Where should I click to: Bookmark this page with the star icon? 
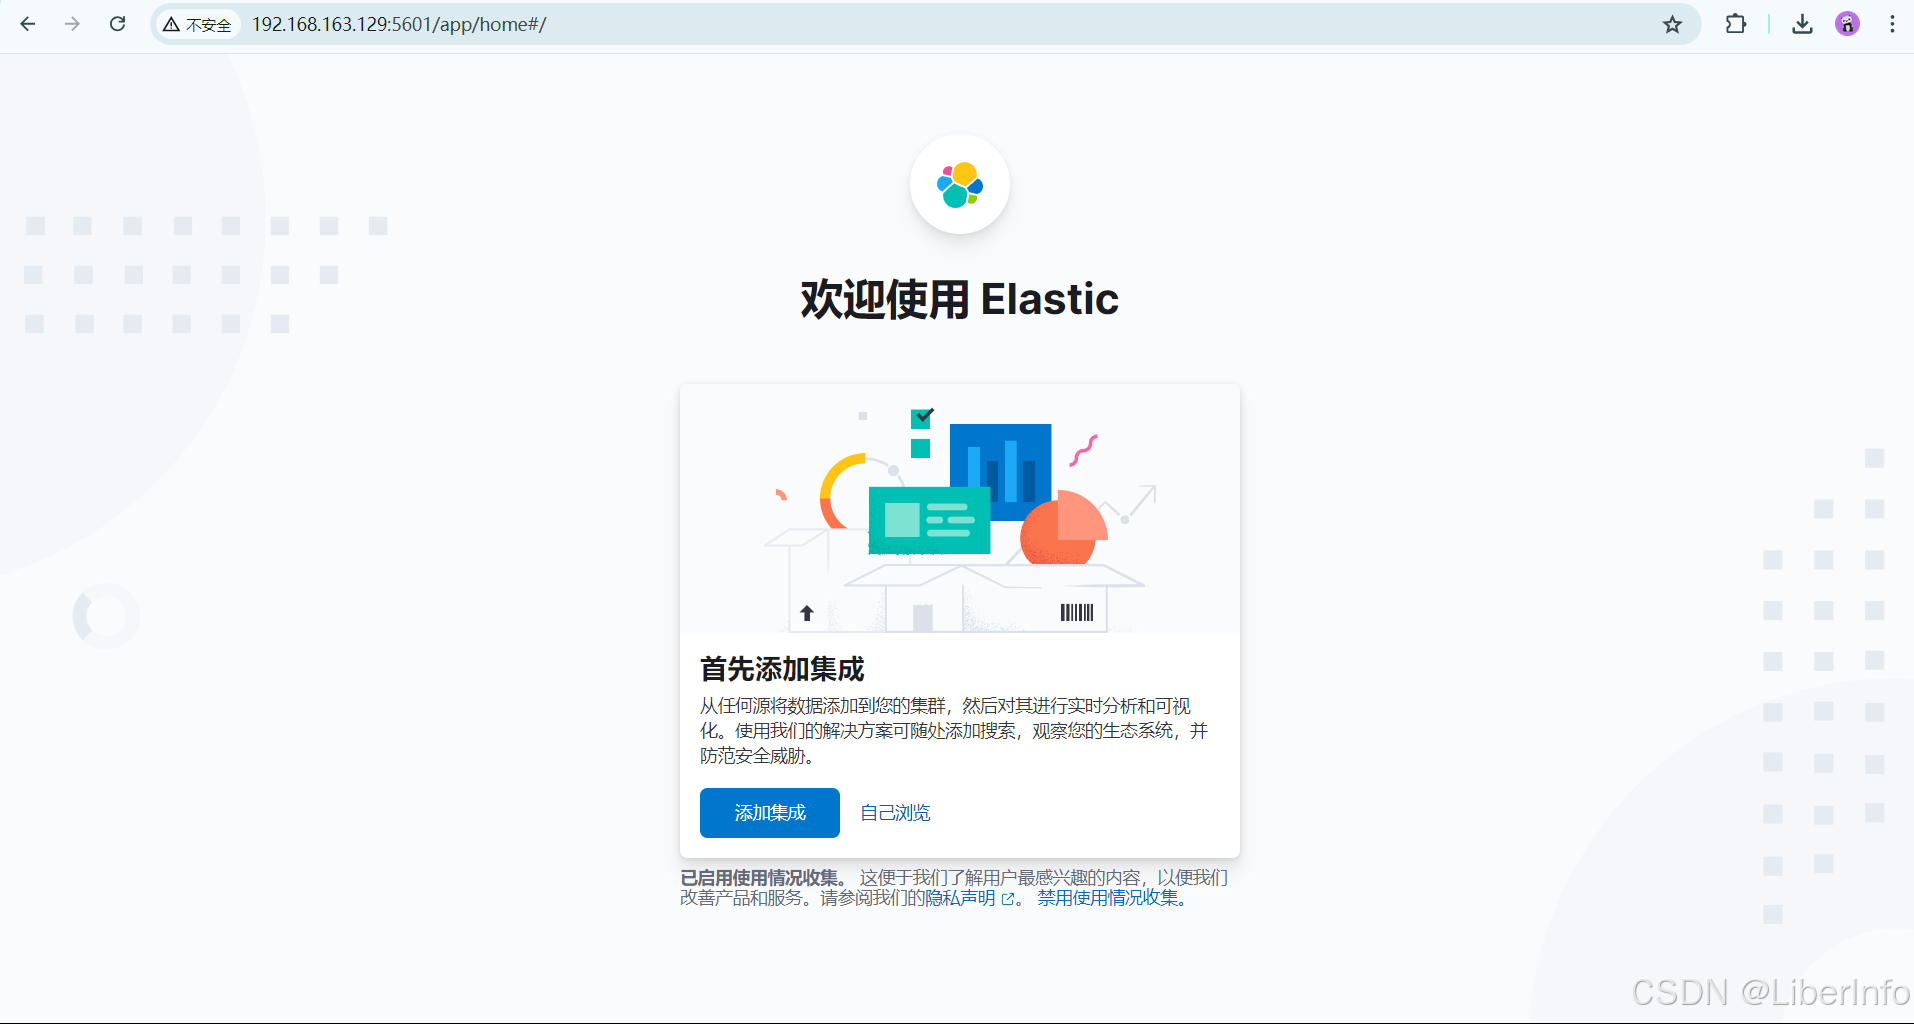(1672, 25)
